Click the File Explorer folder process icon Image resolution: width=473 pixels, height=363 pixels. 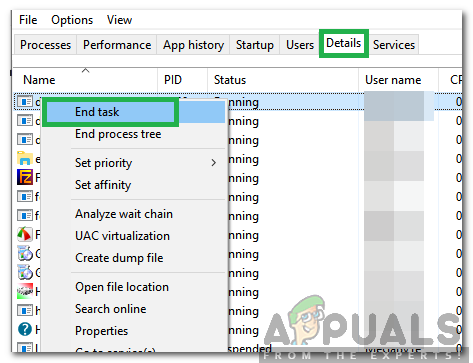tap(25, 158)
